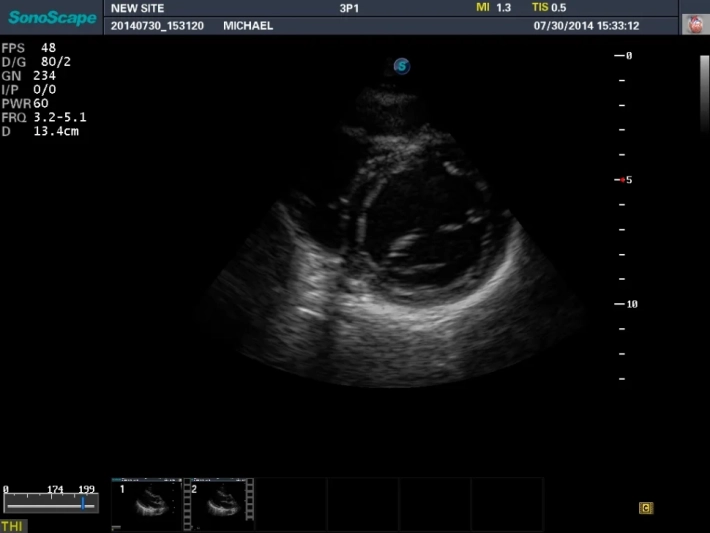Click the D 13.4cm depth parameter
The width and height of the screenshot is (710, 533).
(x=40, y=131)
